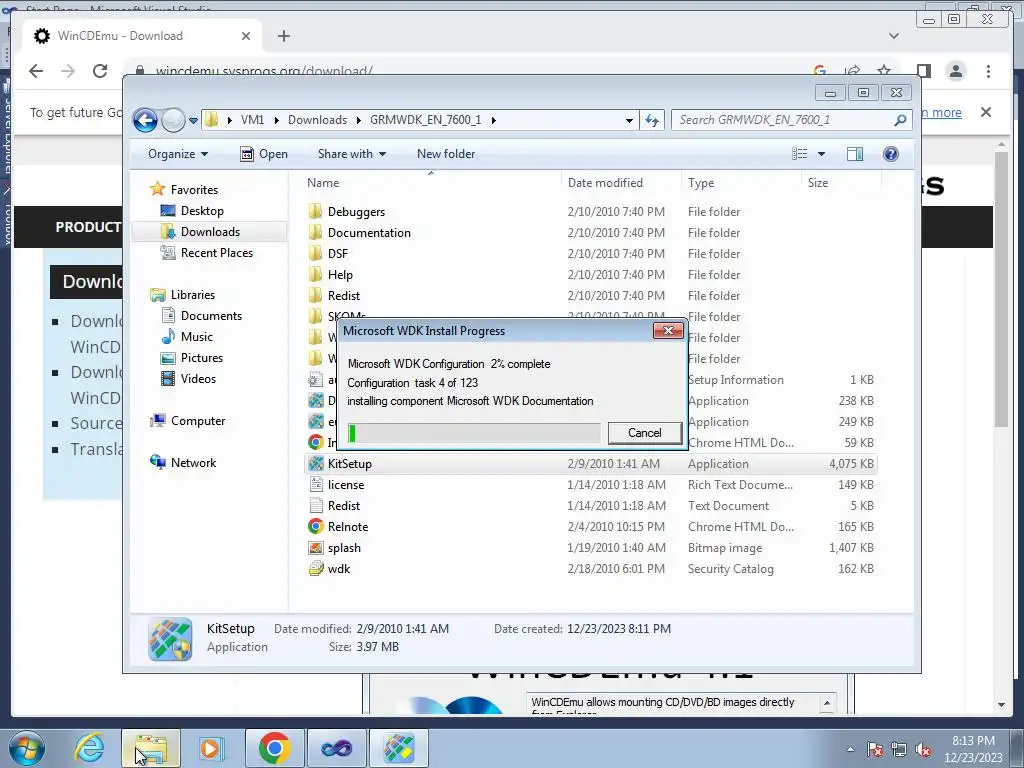Open the Share with menu
The width and height of the screenshot is (1024, 768).
(351, 154)
